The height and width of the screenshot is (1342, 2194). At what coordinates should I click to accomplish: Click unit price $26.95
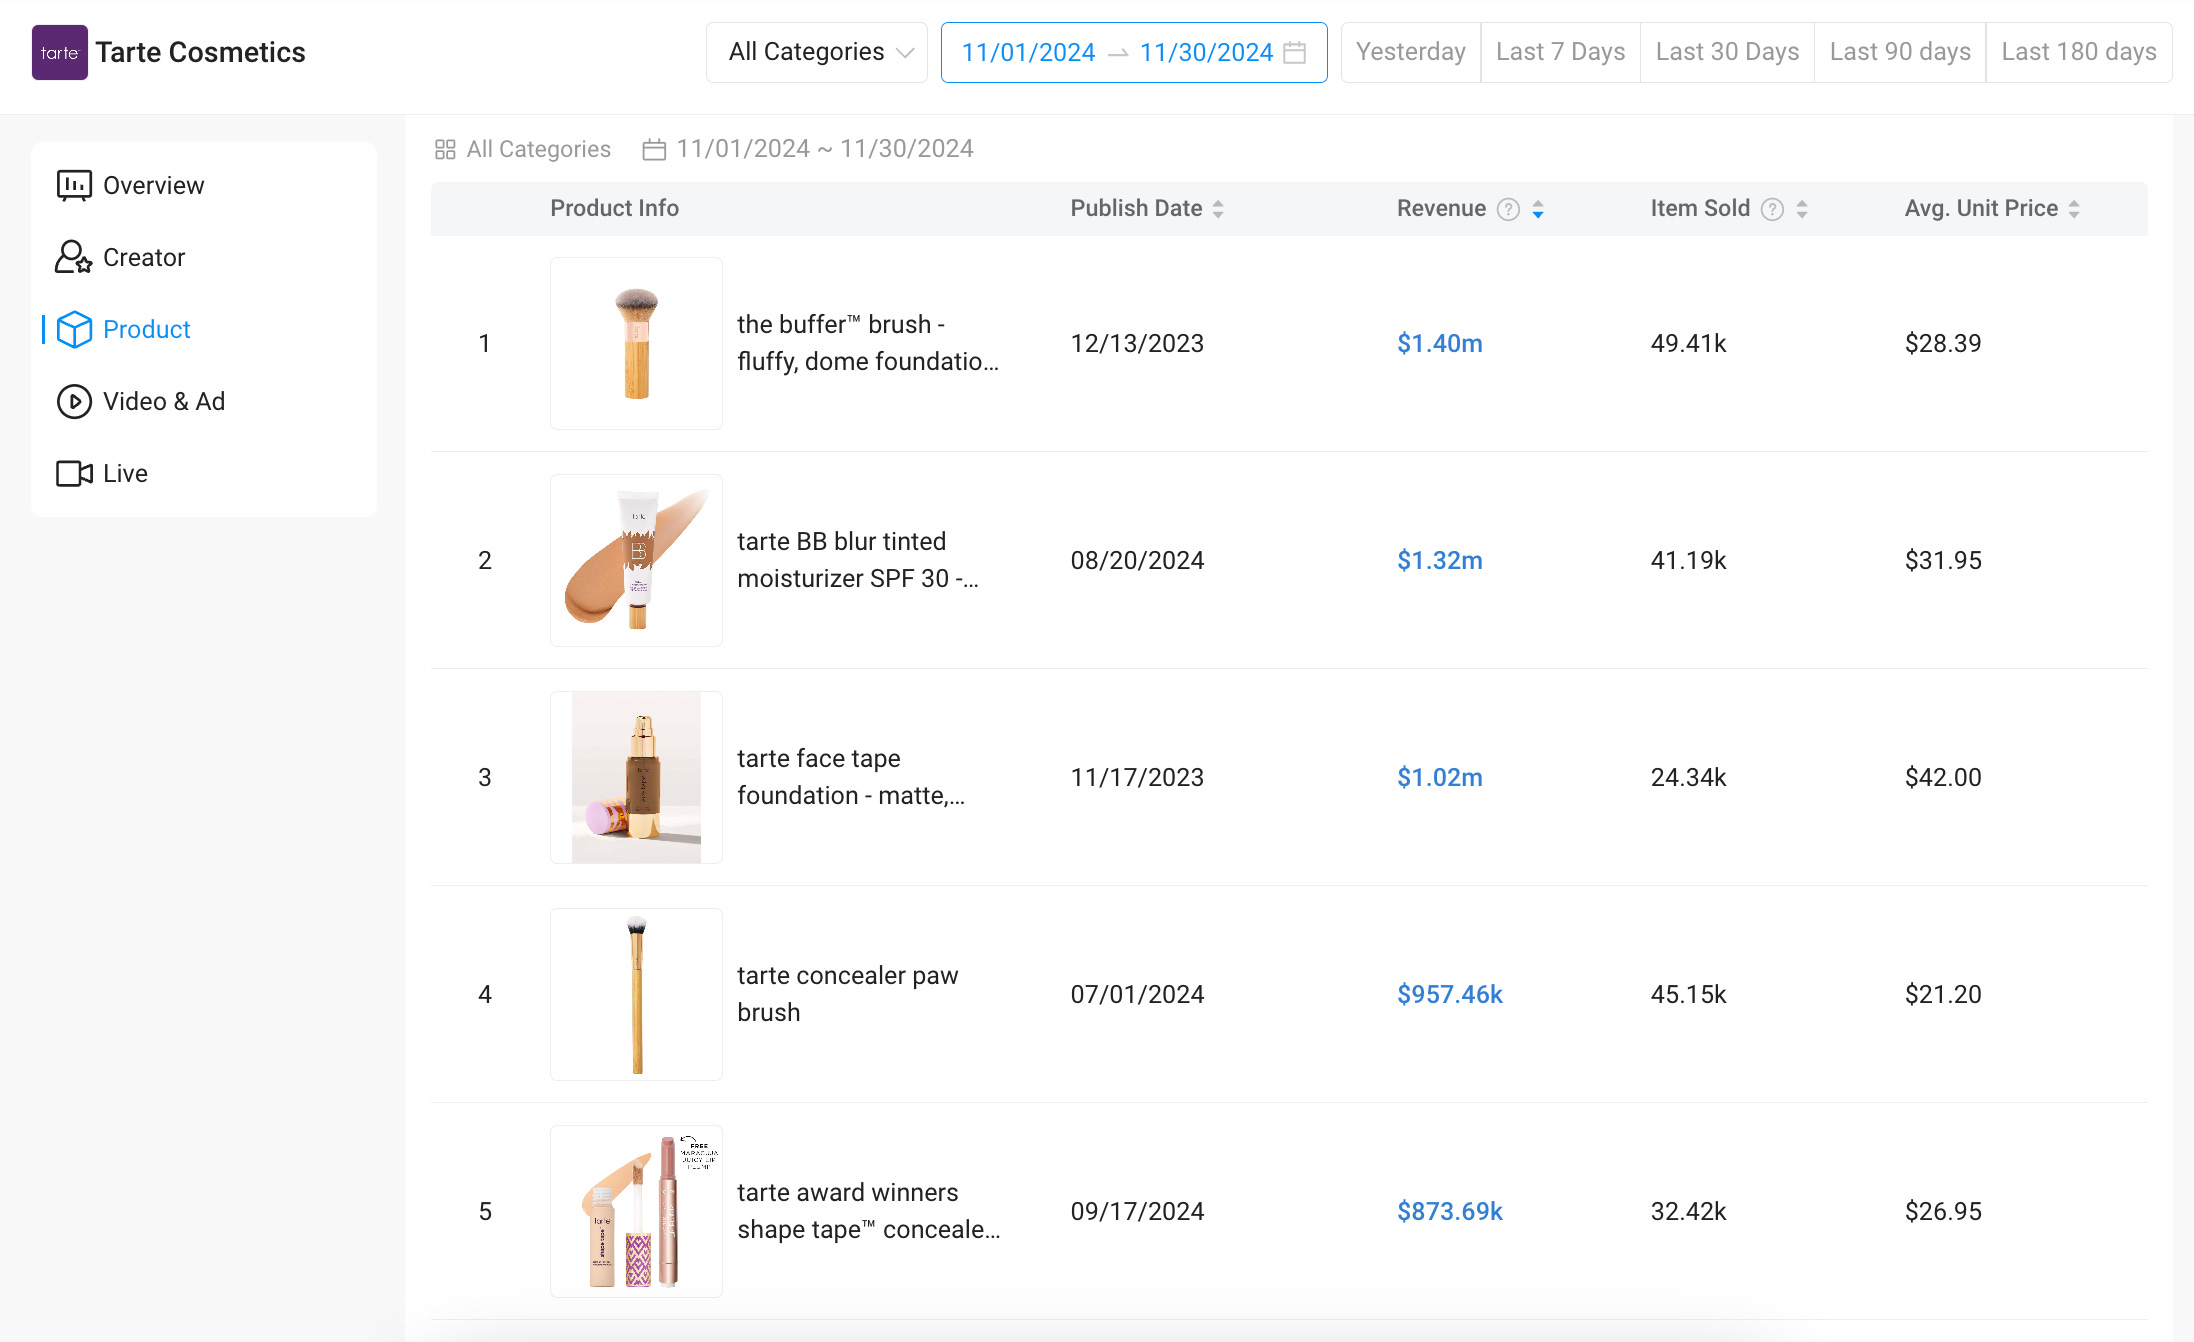1943,1211
